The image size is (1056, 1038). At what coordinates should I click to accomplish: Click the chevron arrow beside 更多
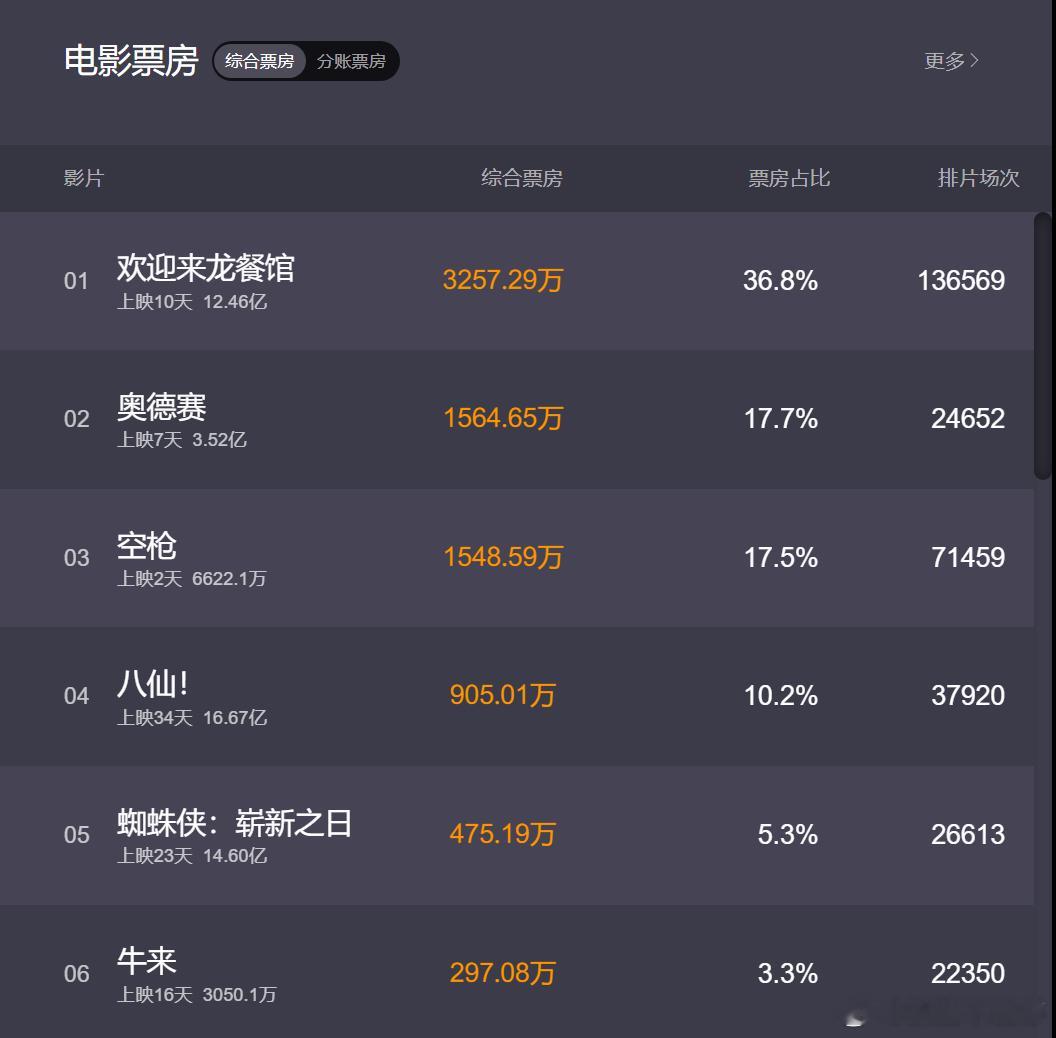pos(974,61)
